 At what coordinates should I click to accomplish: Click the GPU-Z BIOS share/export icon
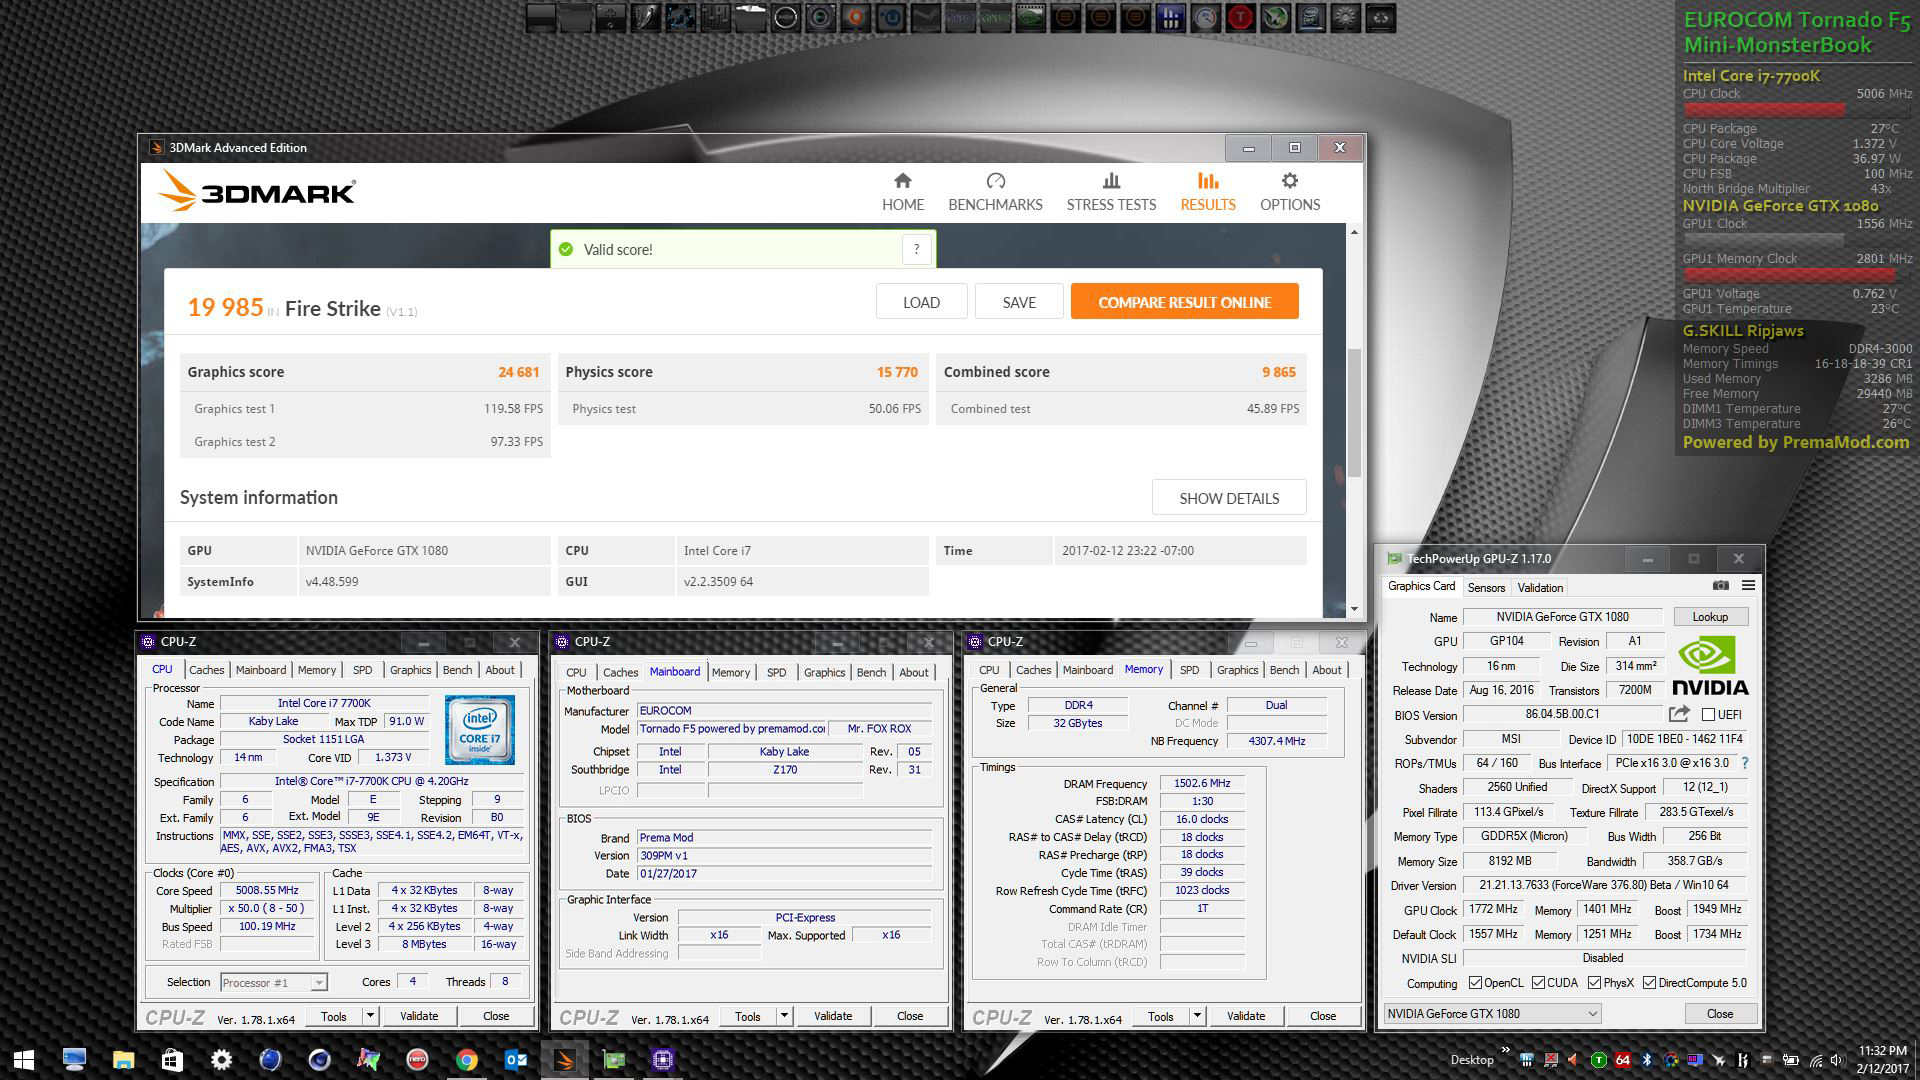tap(1679, 714)
